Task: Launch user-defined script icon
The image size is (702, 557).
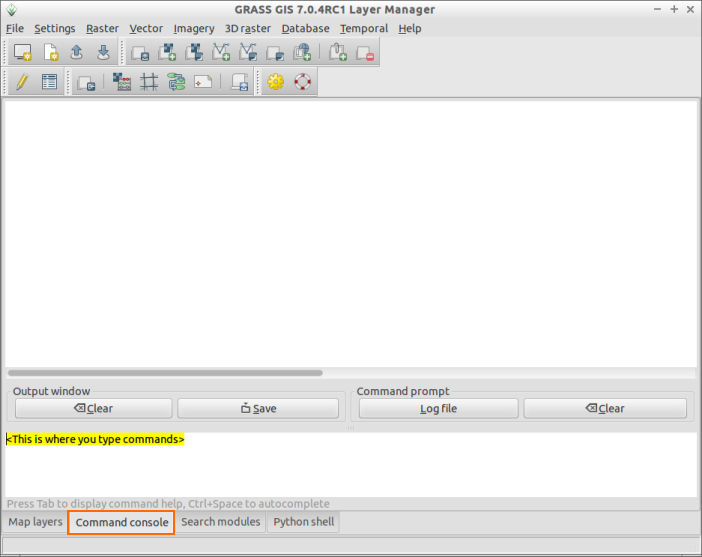Action: 240,82
